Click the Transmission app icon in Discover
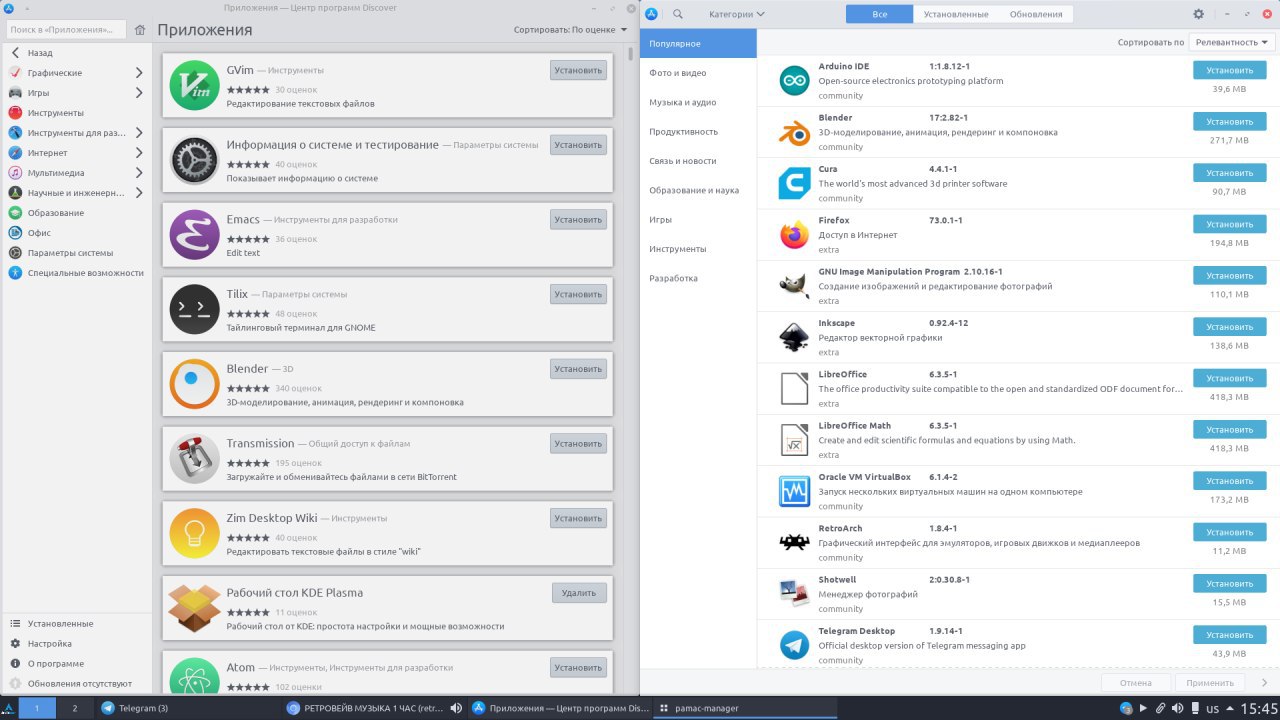This screenshot has width=1280, height=720. click(x=194, y=458)
